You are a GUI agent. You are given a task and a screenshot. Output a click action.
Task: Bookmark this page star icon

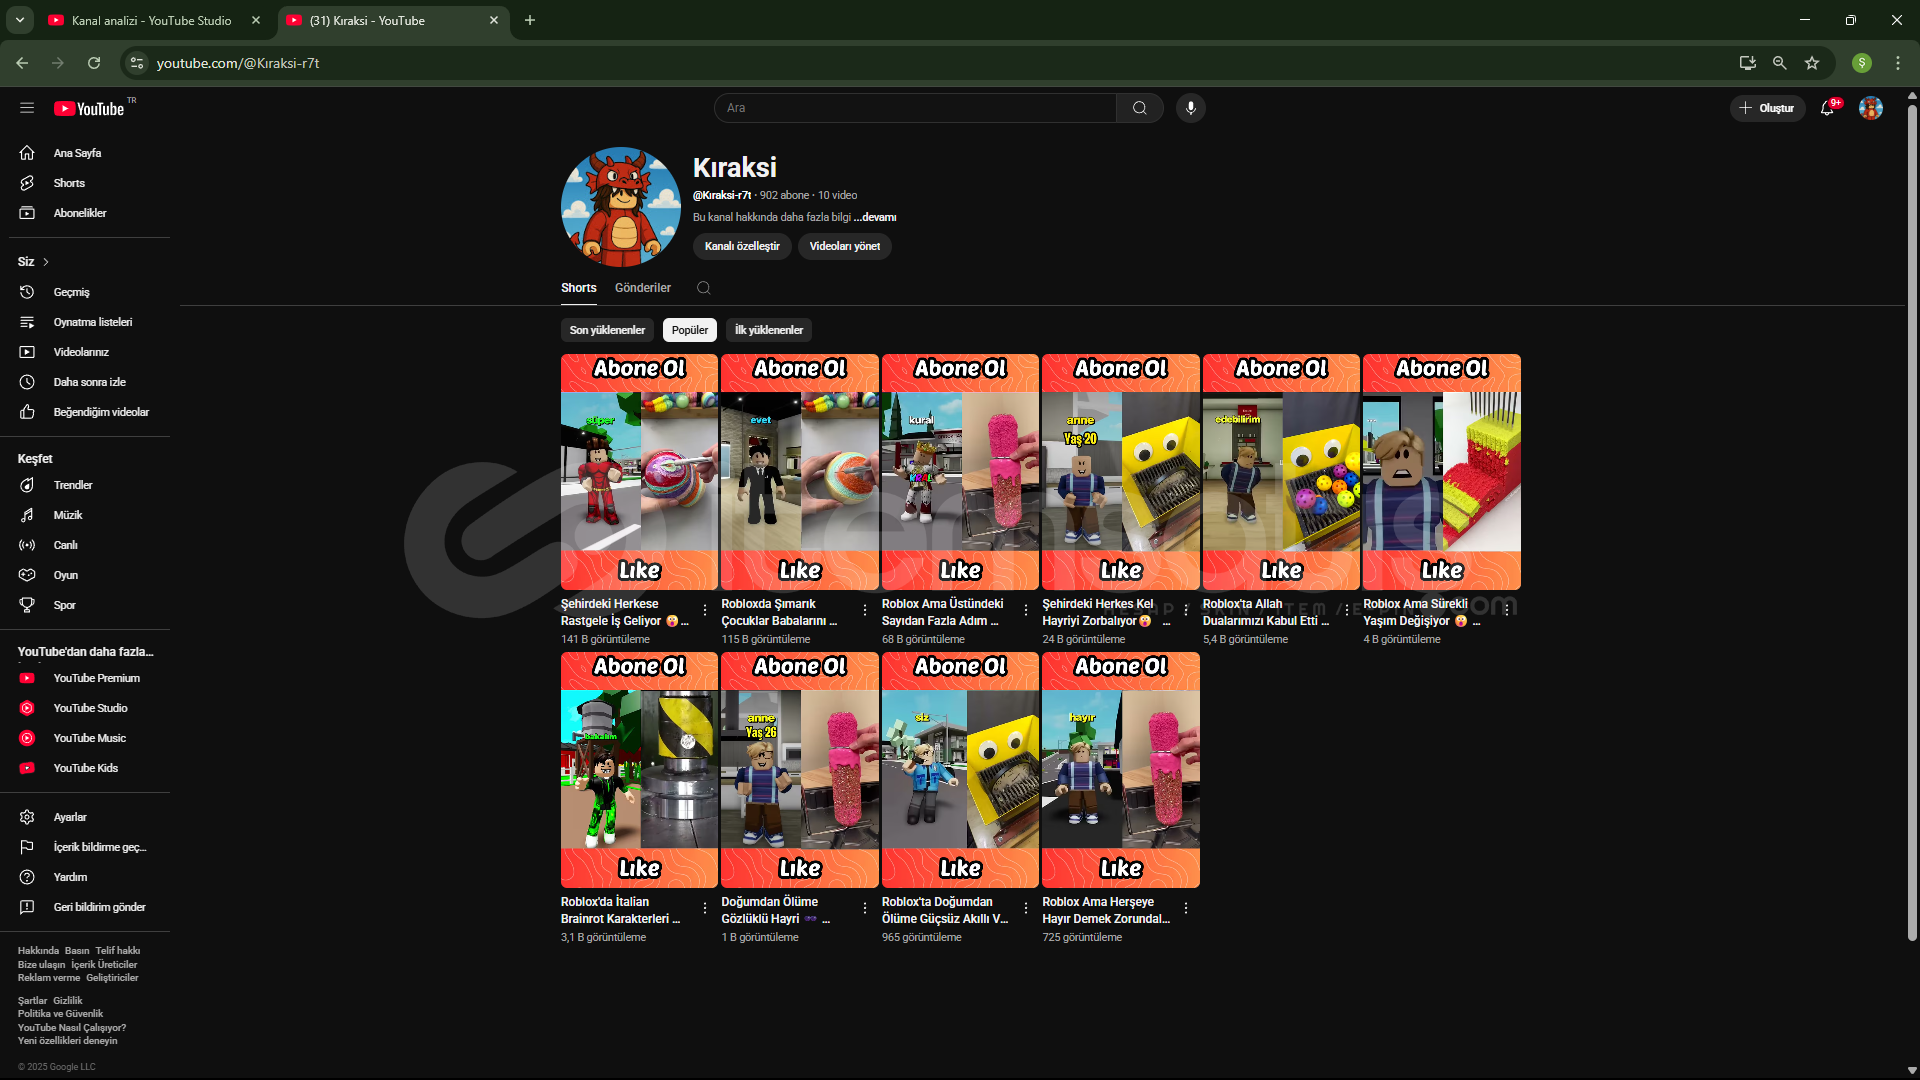click(x=1812, y=63)
